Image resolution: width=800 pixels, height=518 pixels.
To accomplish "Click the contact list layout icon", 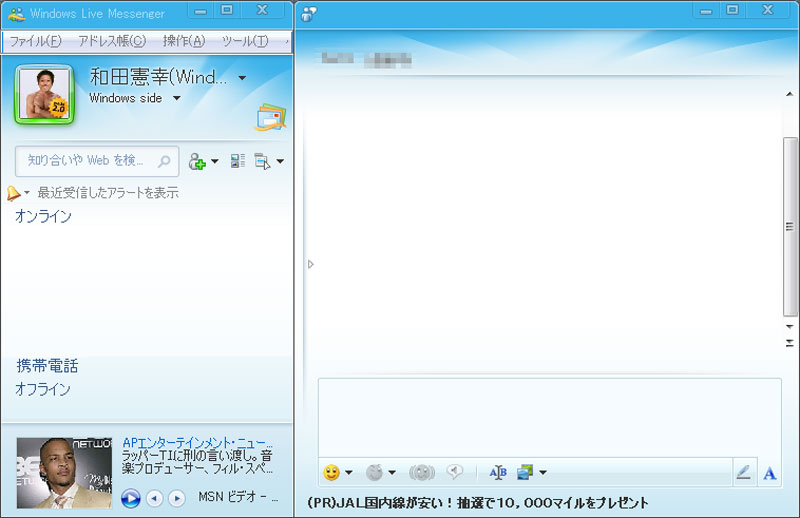I will pyautogui.click(x=262, y=161).
